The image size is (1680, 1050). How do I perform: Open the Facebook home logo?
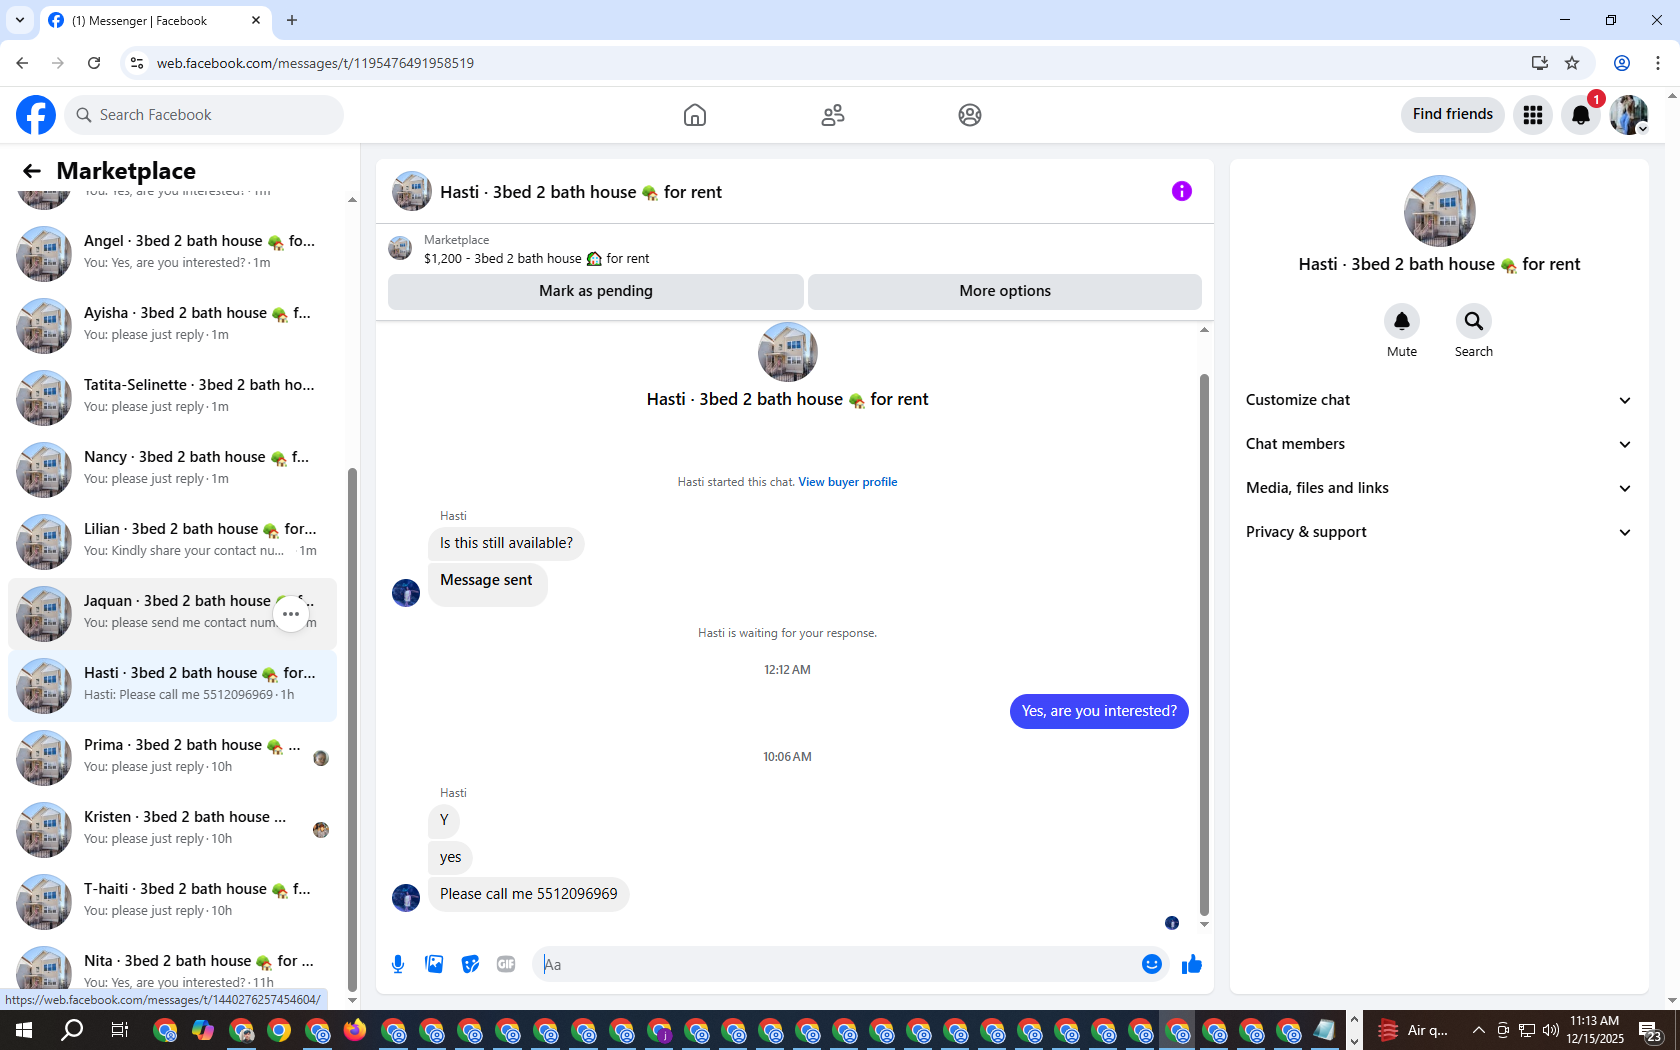tap(36, 115)
